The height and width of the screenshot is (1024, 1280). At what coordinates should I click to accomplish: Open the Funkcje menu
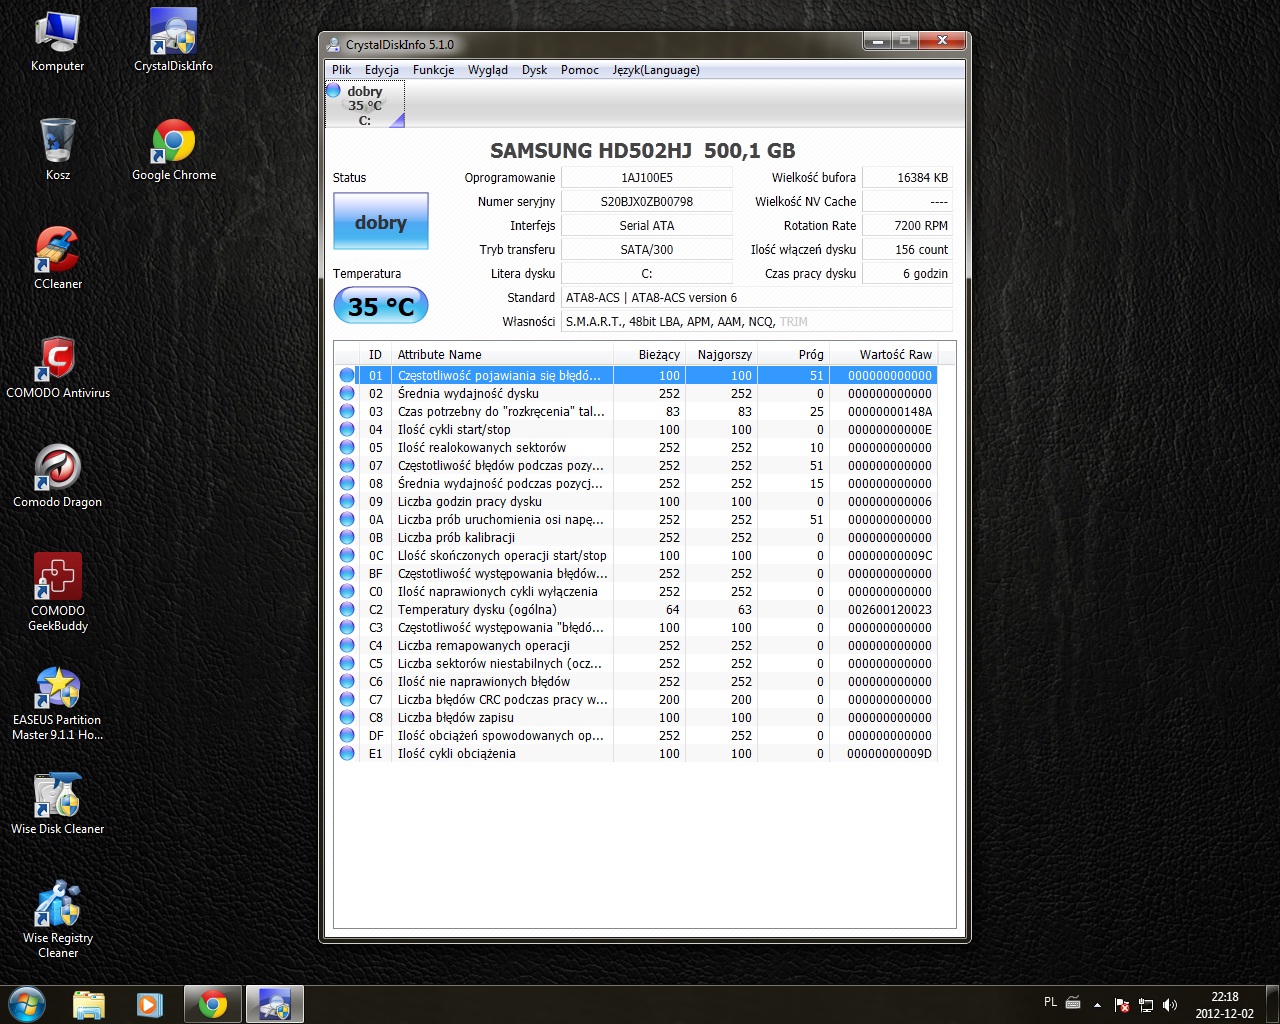(x=433, y=70)
